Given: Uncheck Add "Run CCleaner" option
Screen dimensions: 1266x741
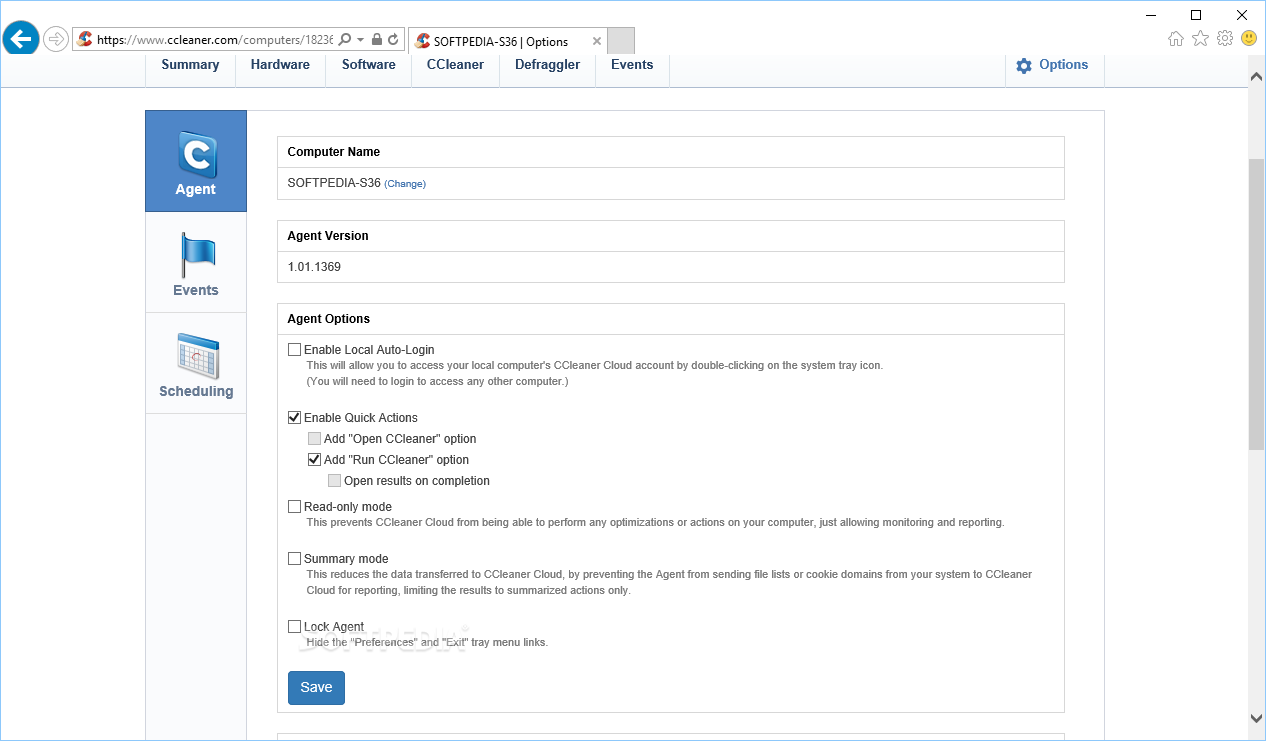Looking at the screenshot, I should coord(314,460).
